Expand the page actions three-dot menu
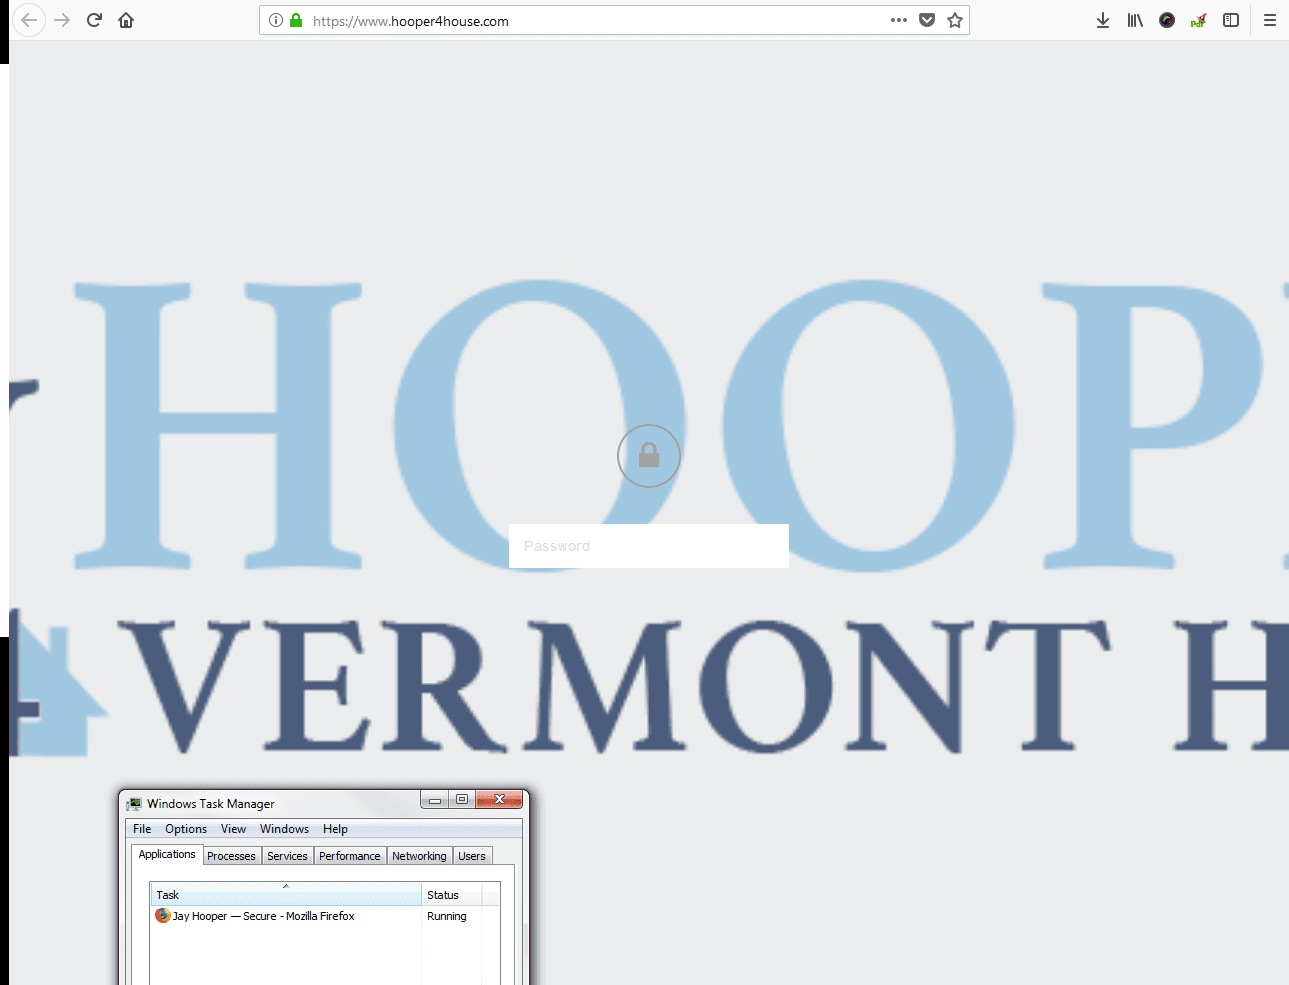Screen dimensions: 1289x985 899,20
